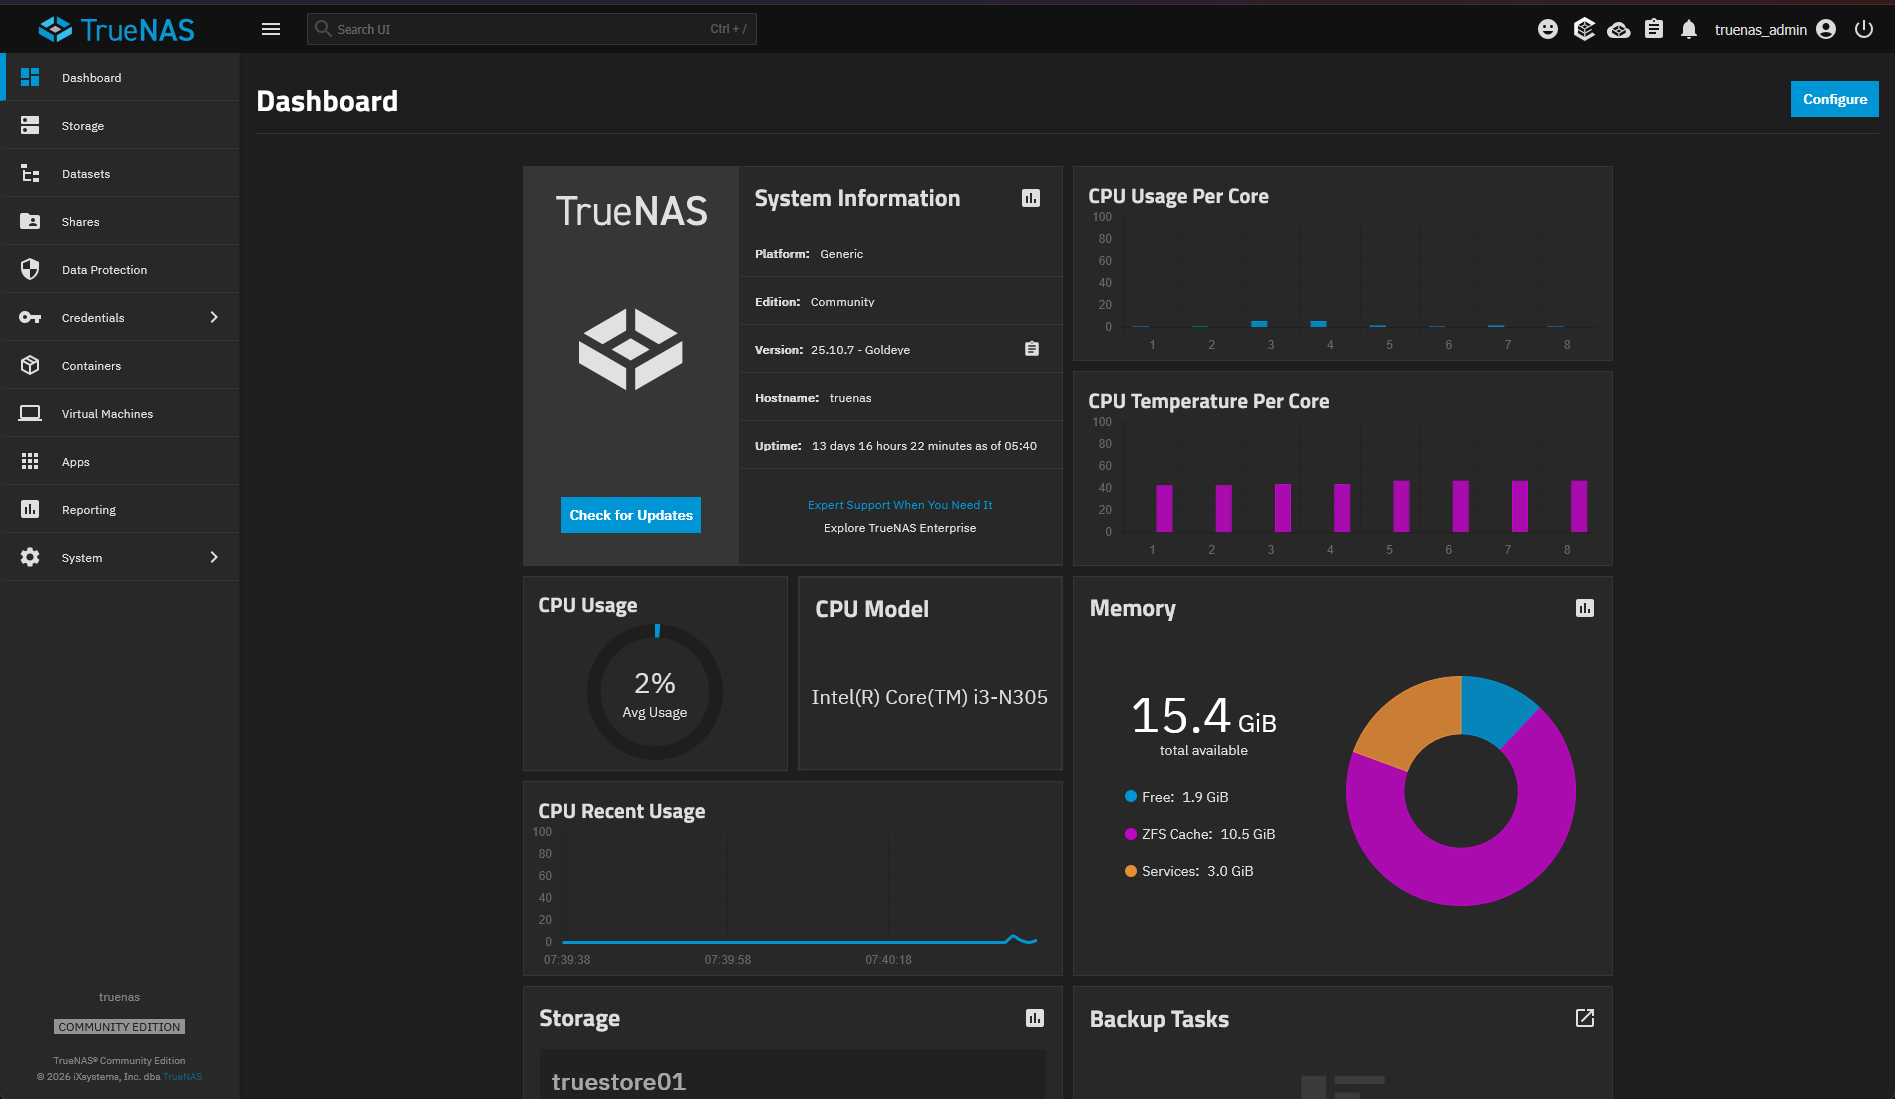The height and width of the screenshot is (1099, 1895).
Task: Expand the Credentials submenu
Action: click(x=120, y=317)
